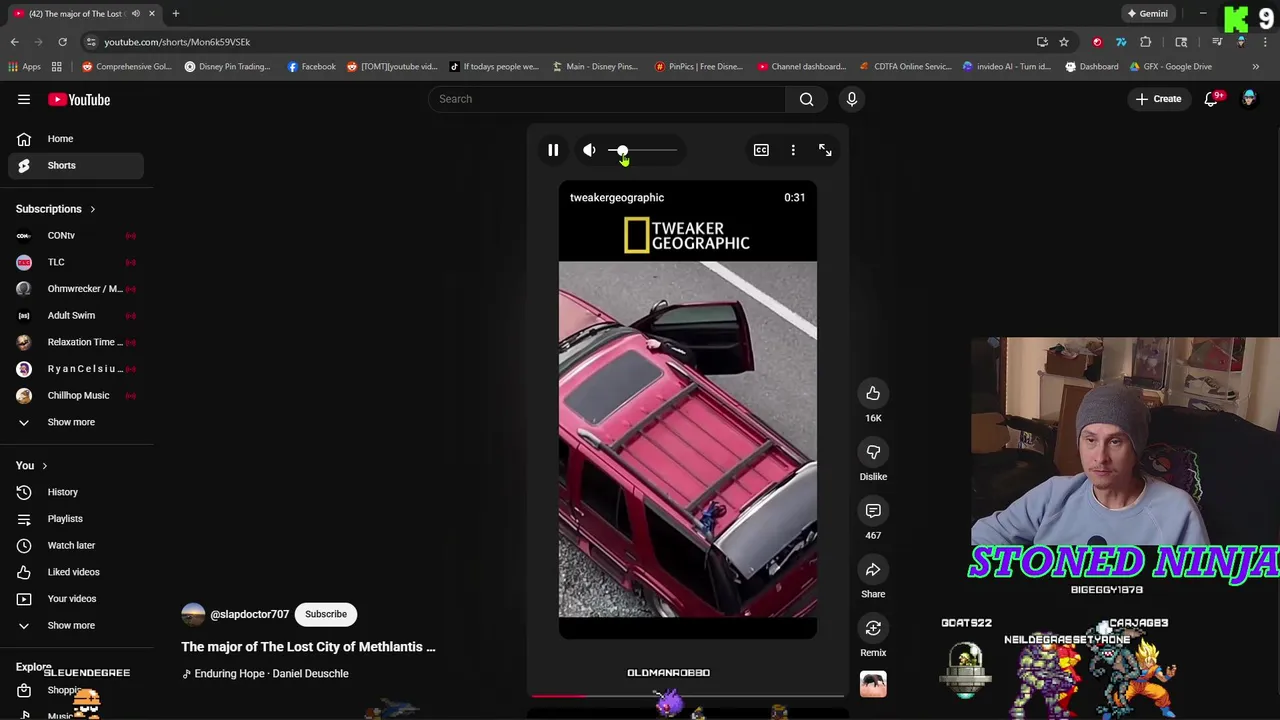Click the tweakergeographic label on the video
1280x720 pixels.
point(617,198)
